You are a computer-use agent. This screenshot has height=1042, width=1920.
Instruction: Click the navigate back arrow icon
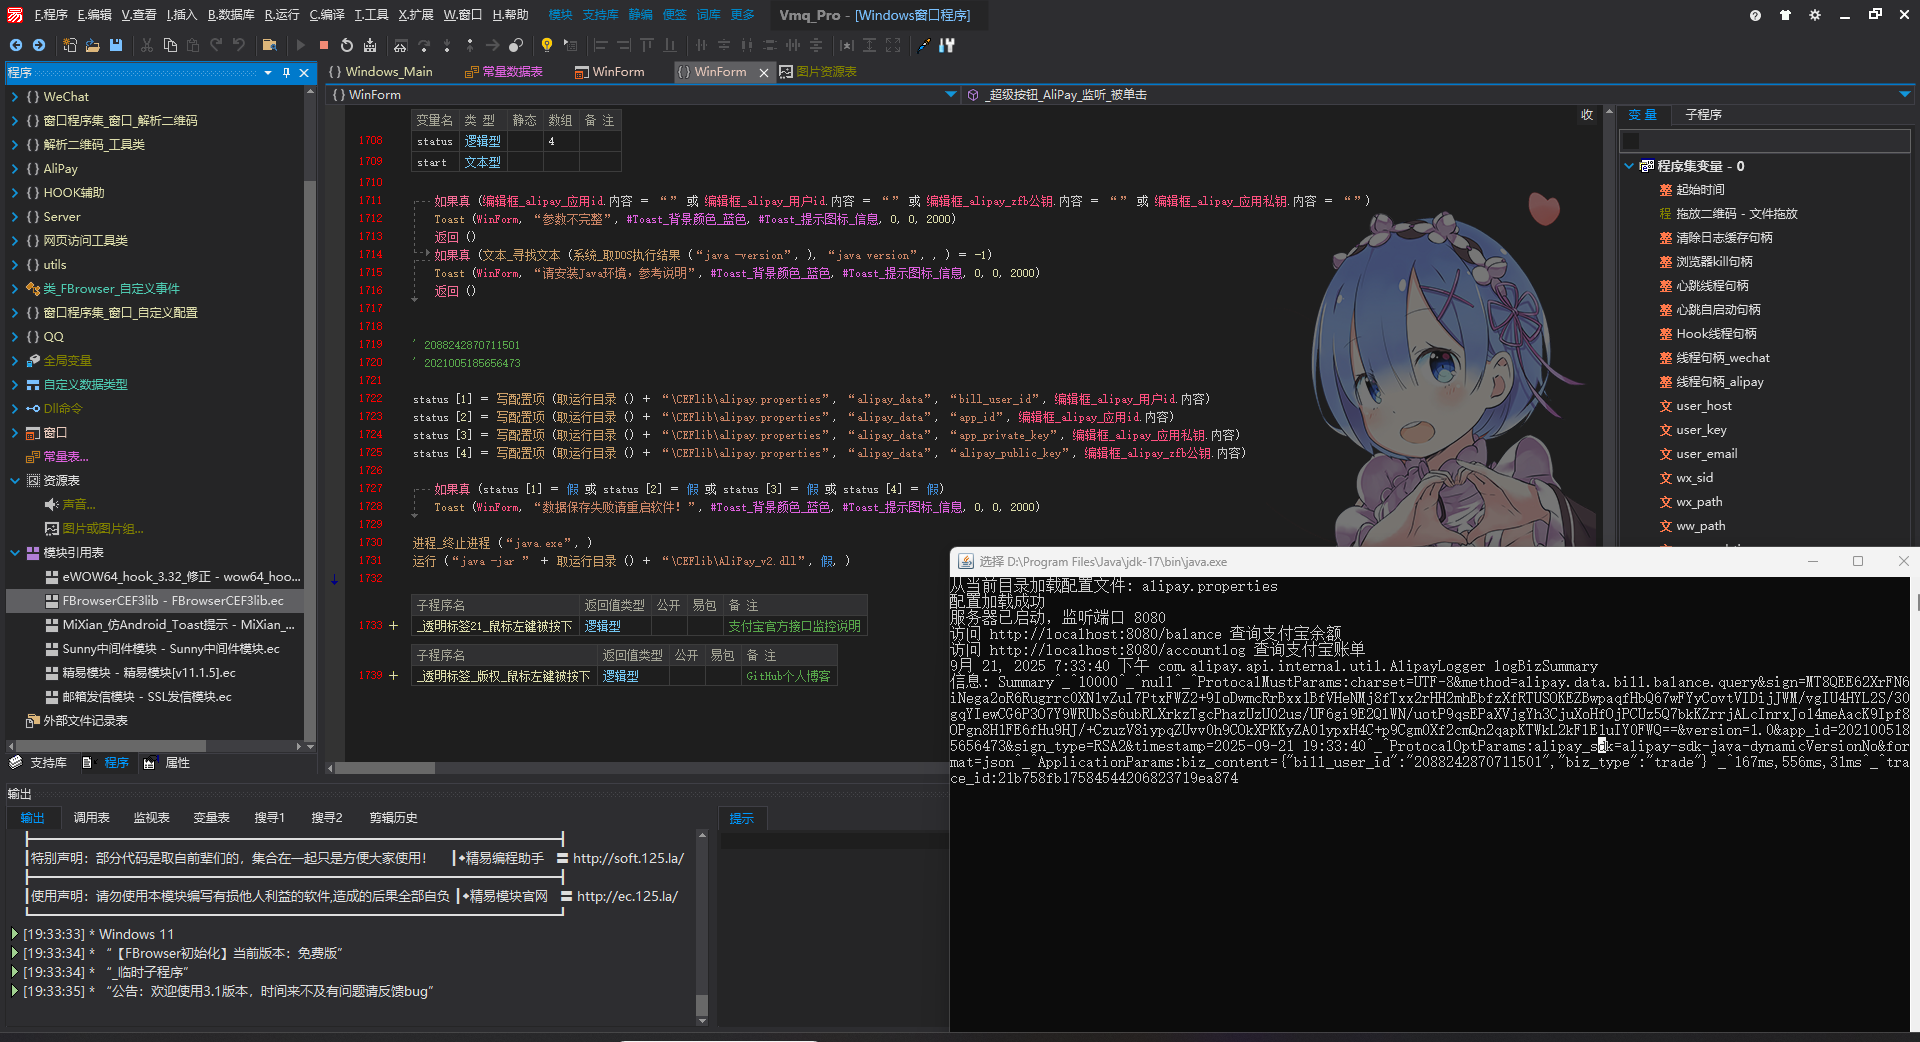coord(16,45)
